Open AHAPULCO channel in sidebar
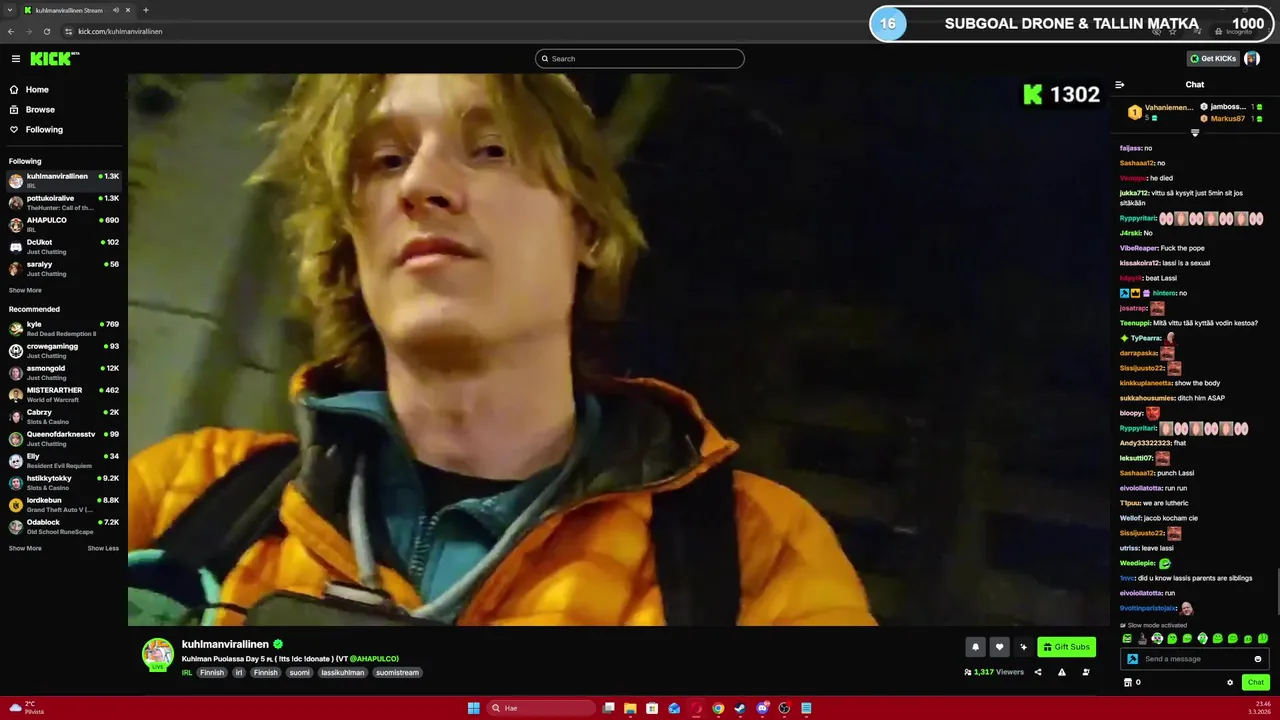The width and height of the screenshot is (1280, 720). click(x=64, y=225)
